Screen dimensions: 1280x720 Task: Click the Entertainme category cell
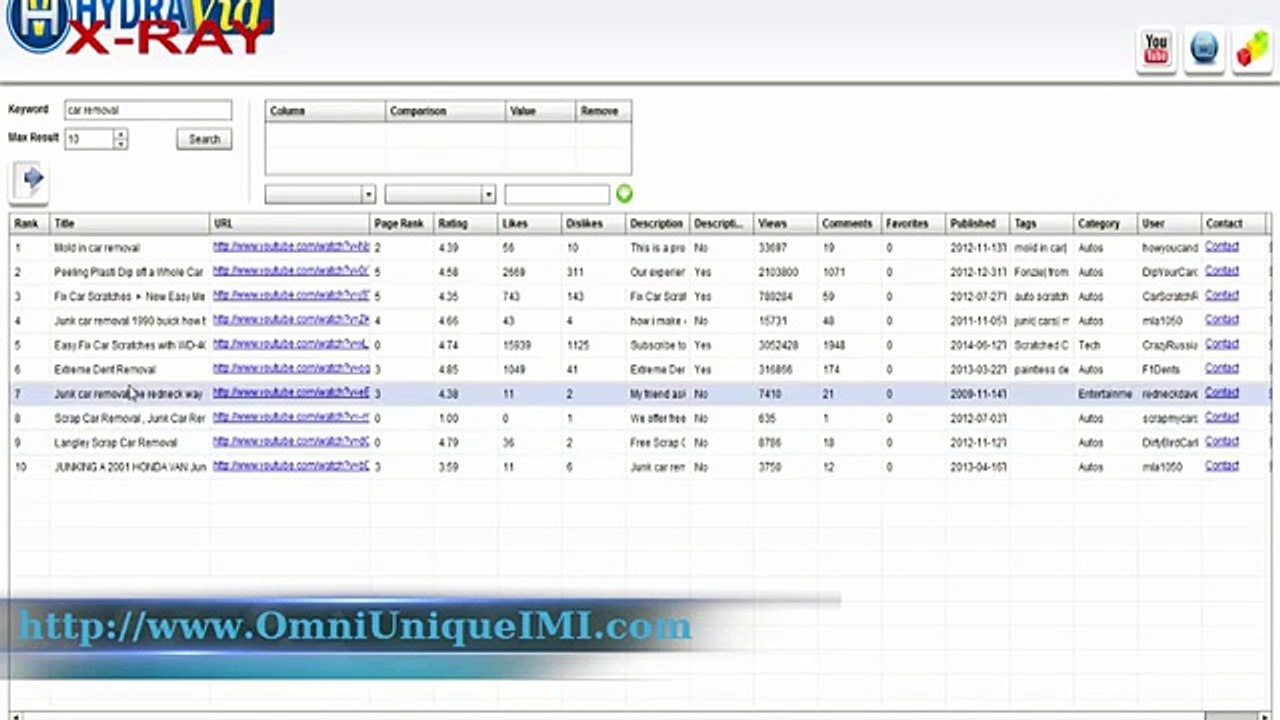1105,394
